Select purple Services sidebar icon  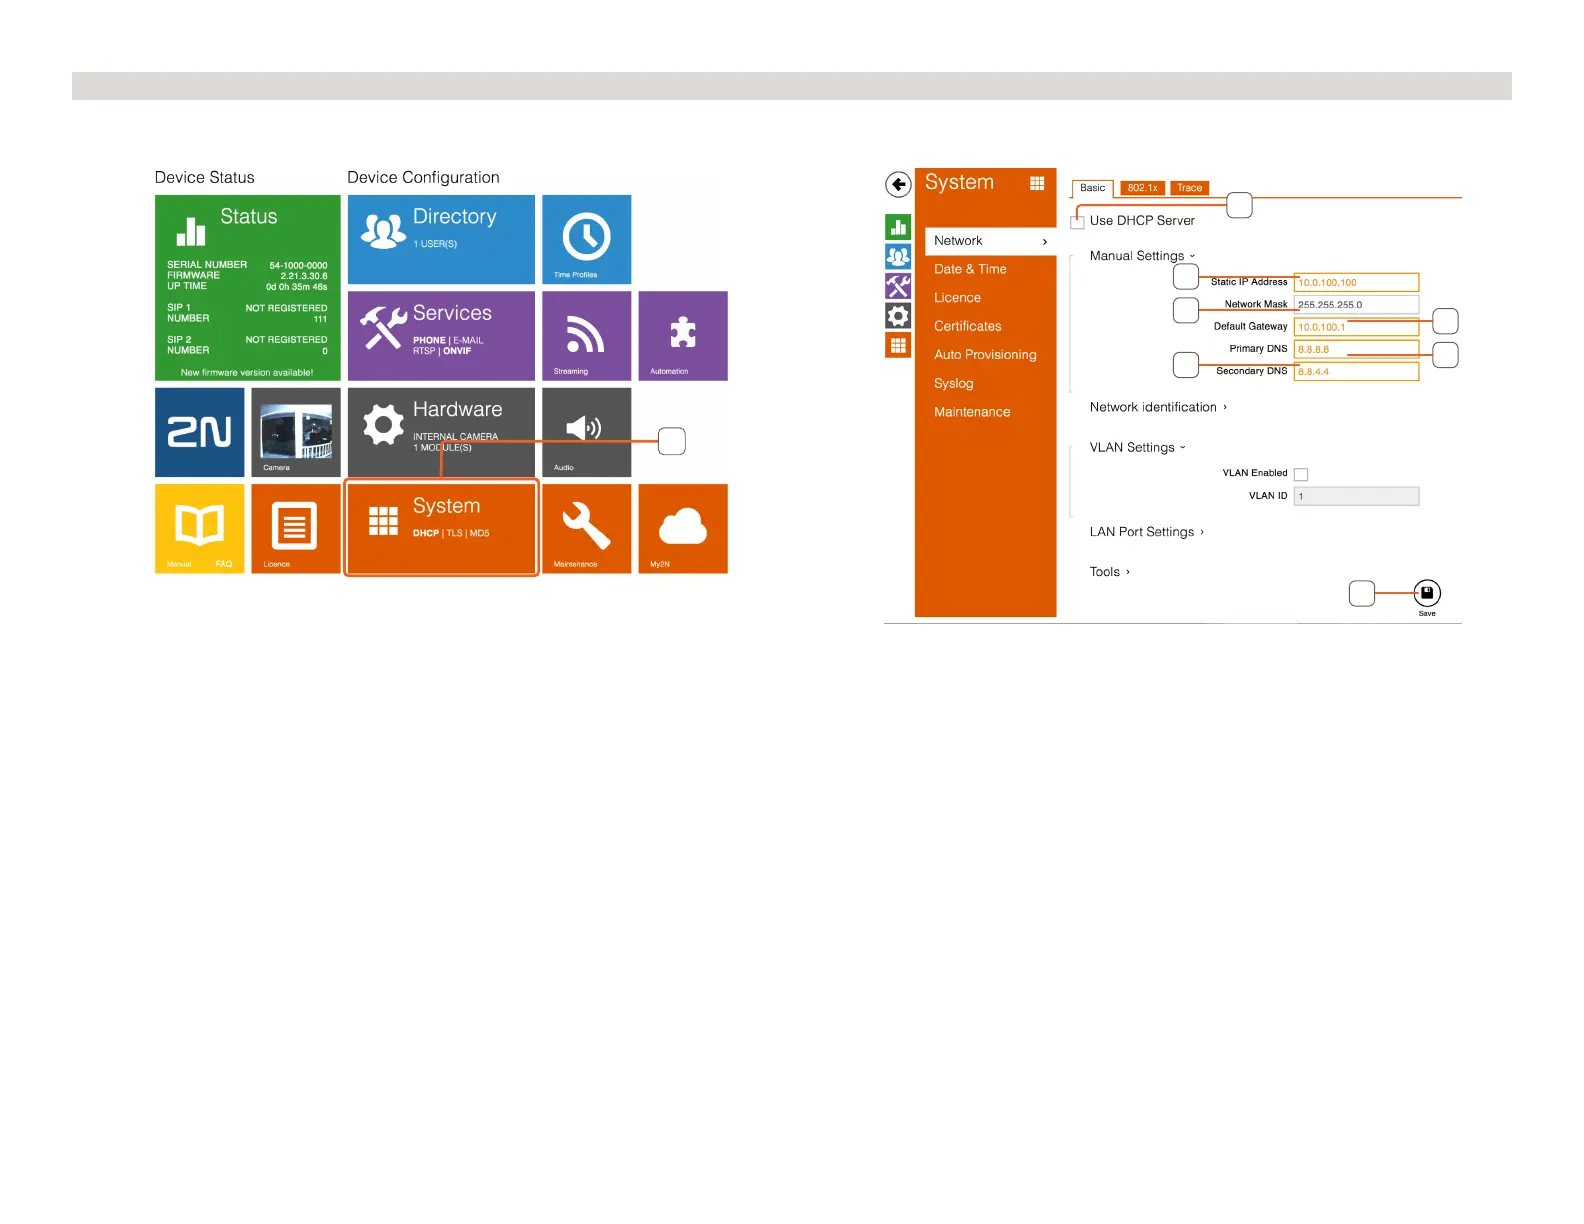pos(898,286)
